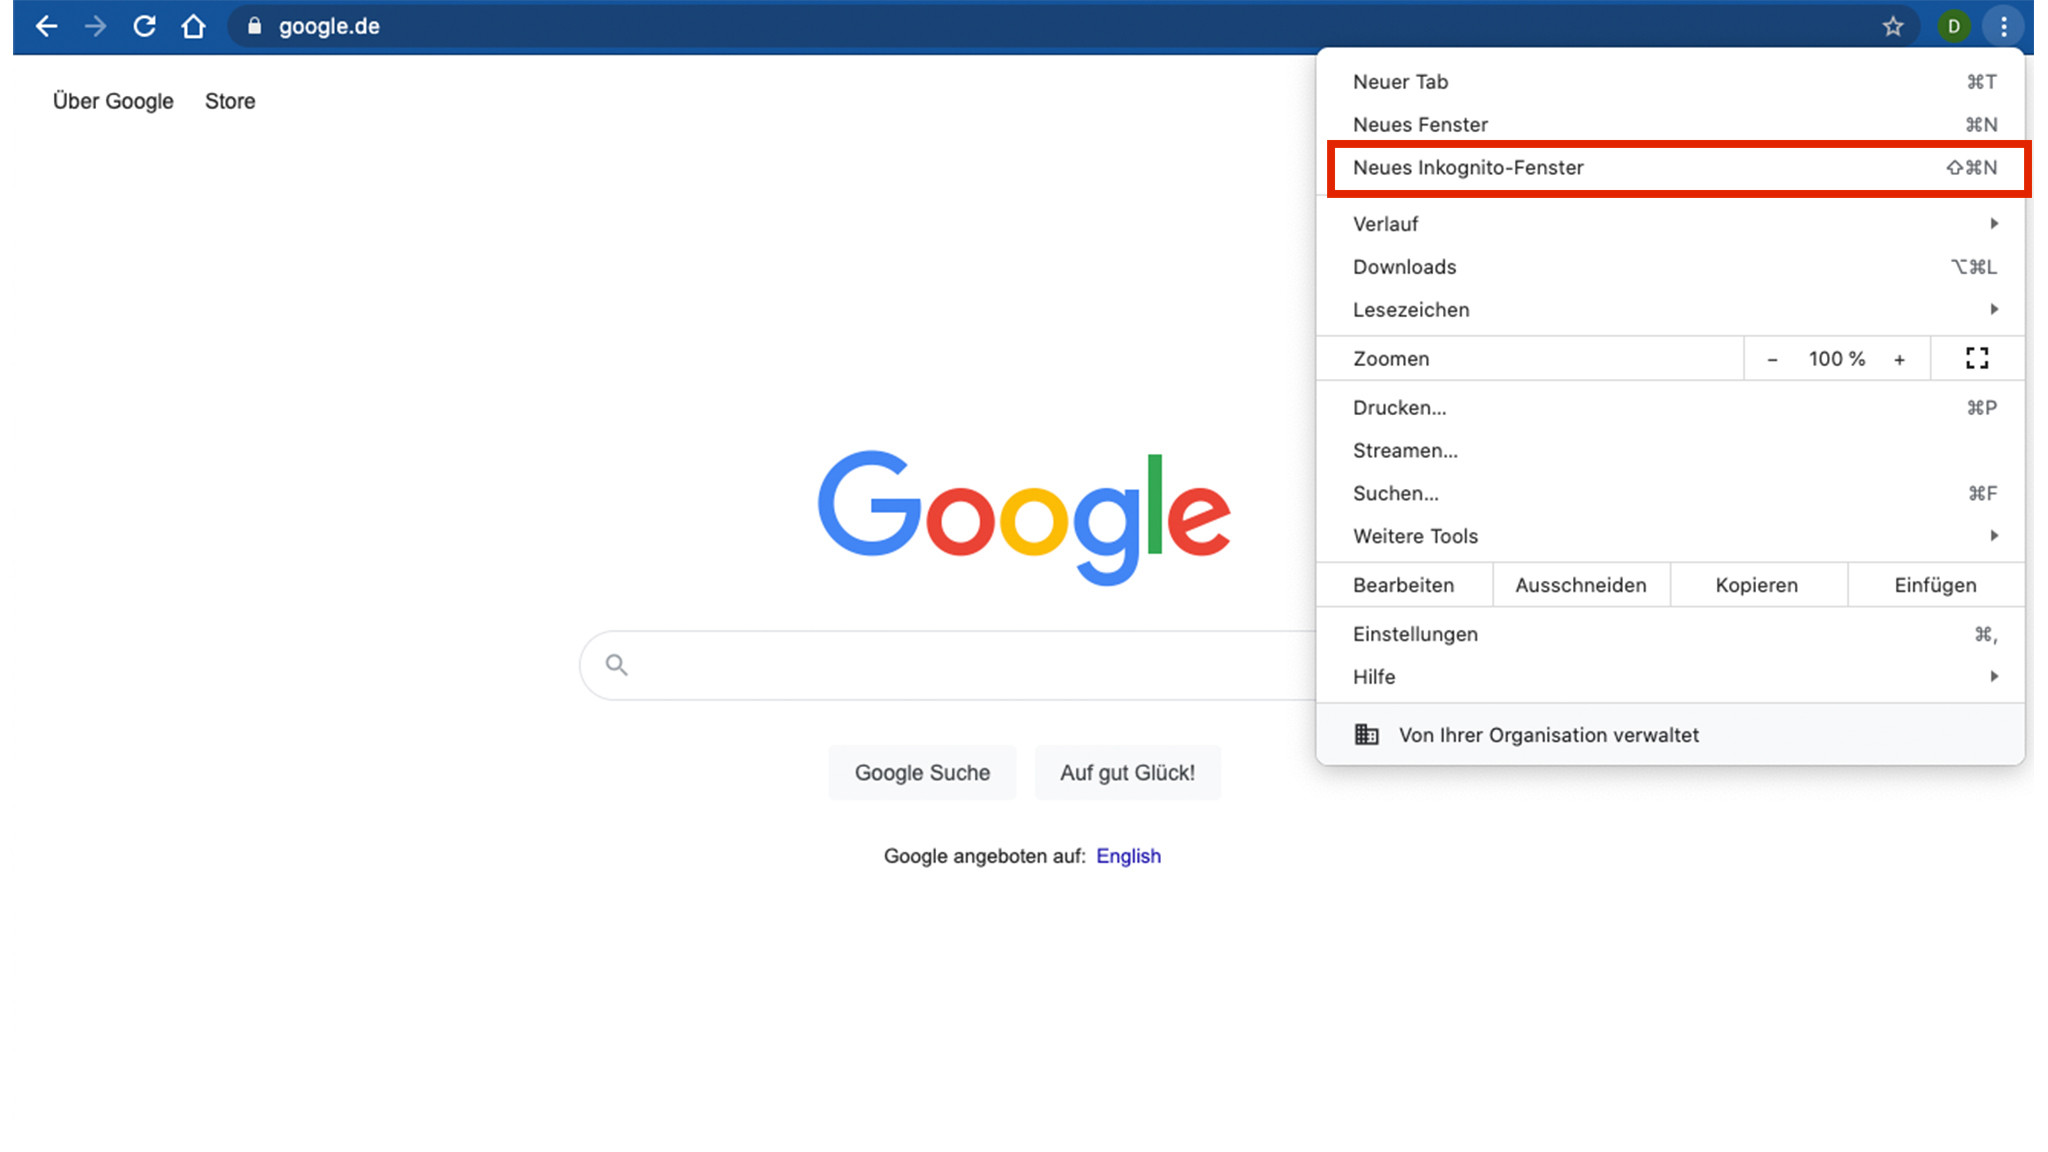The width and height of the screenshot is (2048, 1152).
Task: Increase zoom with the plus button
Action: click(1899, 359)
